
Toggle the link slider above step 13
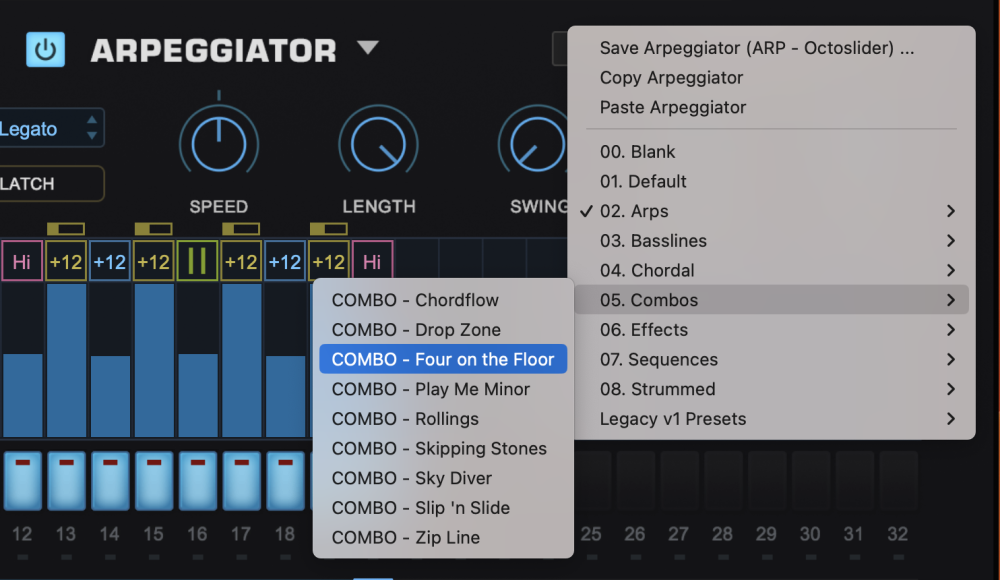pyautogui.click(x=66, y=228)
